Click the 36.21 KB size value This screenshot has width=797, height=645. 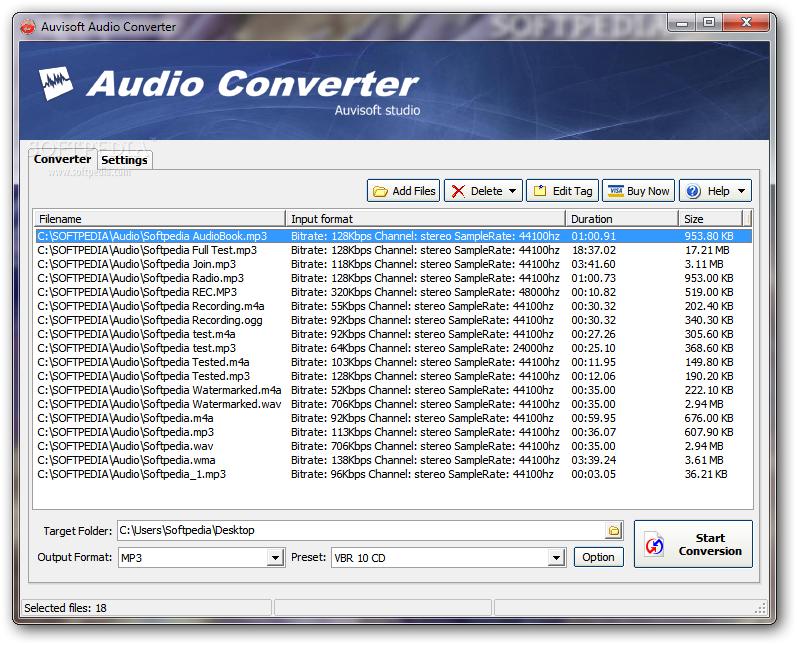[x=706, y=474]
